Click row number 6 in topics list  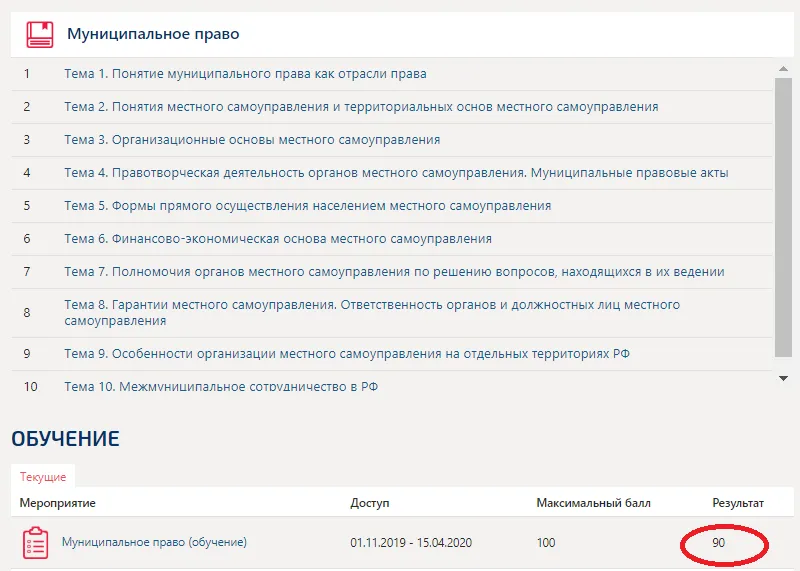point(27,239)
